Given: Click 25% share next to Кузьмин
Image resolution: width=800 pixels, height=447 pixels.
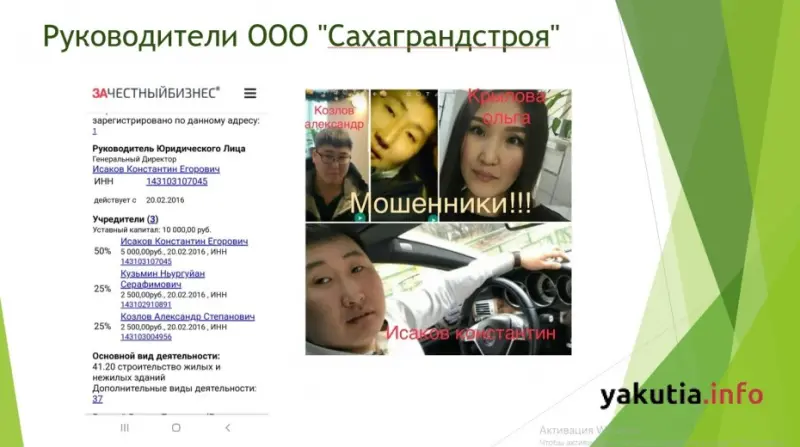Looking at the screenshot, I should [x=103, y=289].
